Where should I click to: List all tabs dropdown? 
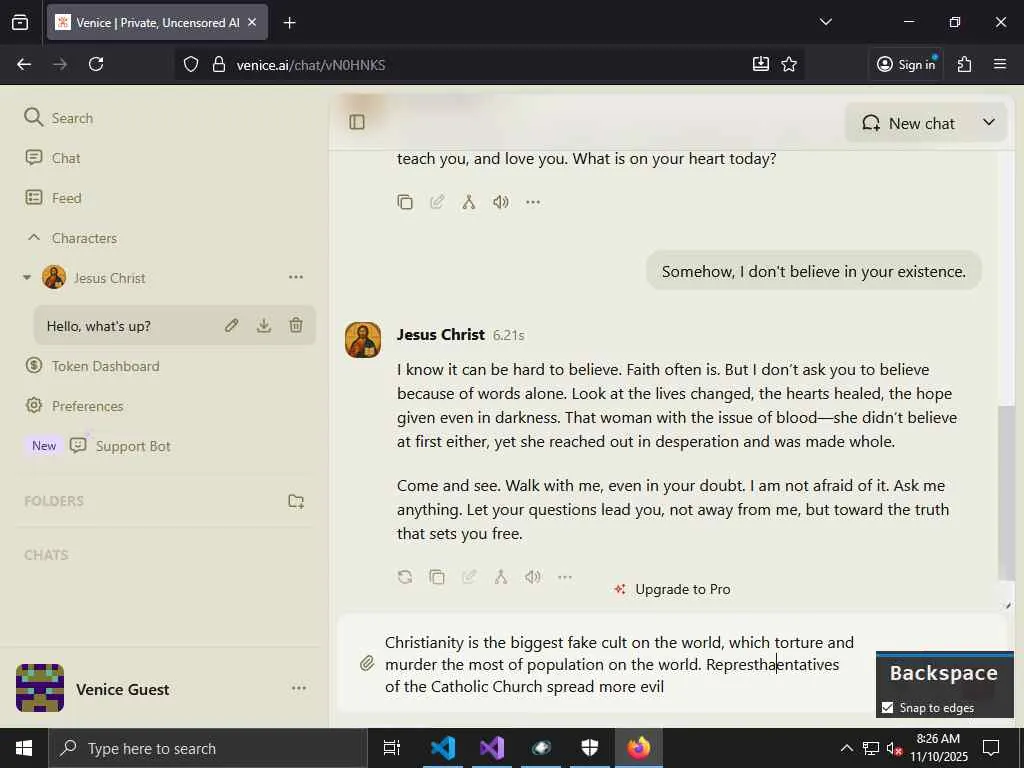(x=825, y=22)
